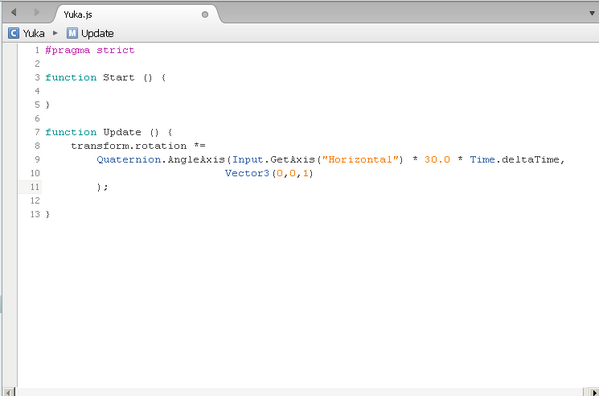The image size is (599, 396).
Task: Click 'AngleAxis' in the code
Action: [x=196, y=160]
